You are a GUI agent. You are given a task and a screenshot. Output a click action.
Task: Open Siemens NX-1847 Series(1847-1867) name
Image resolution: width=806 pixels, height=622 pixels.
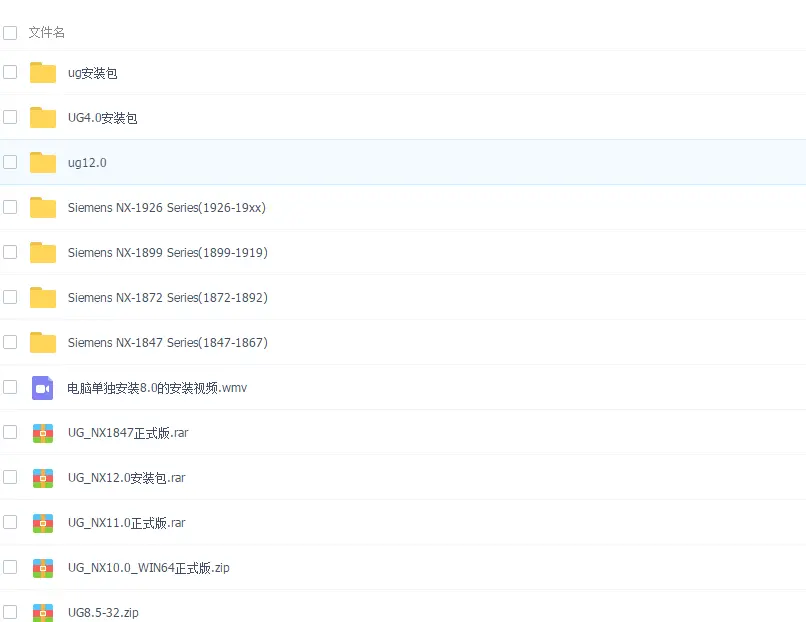click(168, 343)
